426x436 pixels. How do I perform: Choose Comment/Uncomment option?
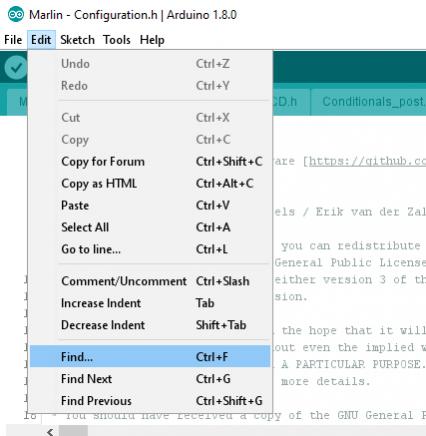pos(150,281)
